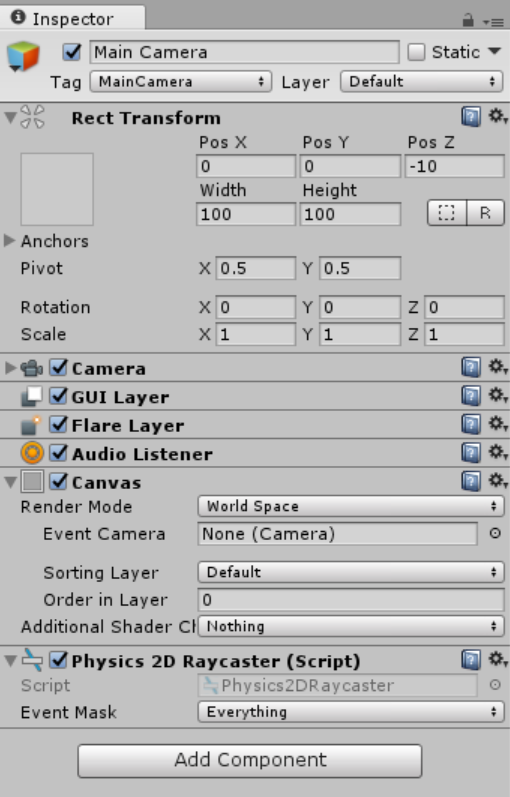The width and height of the screenshot is (510, 797).
Task: Click the anchor presets box
Action: (57, 189)
